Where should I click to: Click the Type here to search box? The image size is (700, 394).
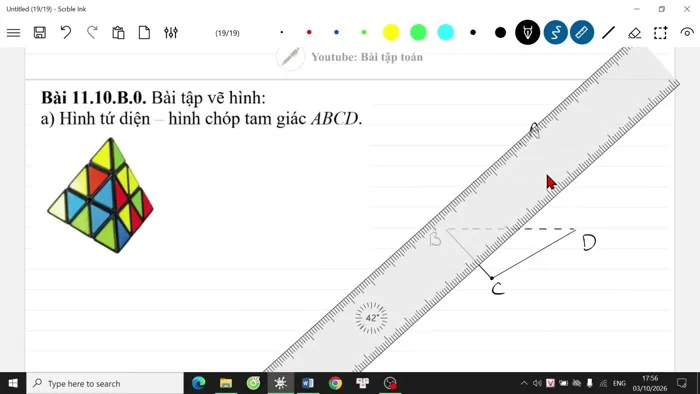pos(105,383)
